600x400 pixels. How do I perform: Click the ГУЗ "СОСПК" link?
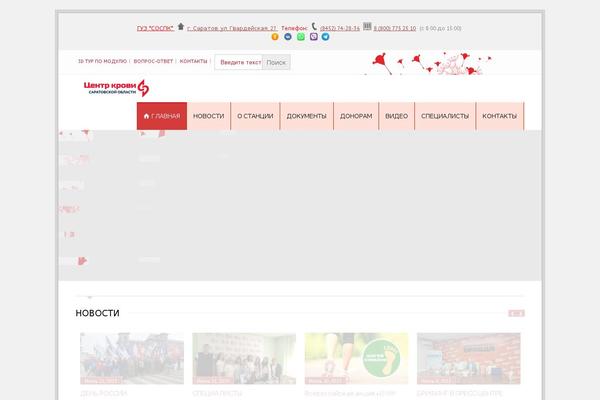pos(155,28)
